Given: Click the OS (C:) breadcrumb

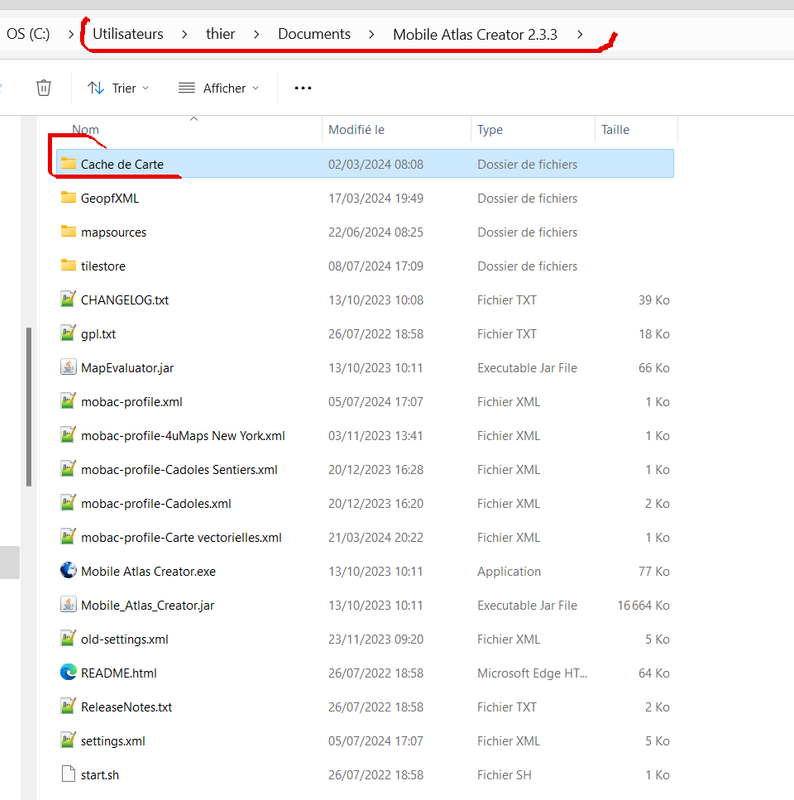Looking at the screenshot, I should (x=28, y=34).
